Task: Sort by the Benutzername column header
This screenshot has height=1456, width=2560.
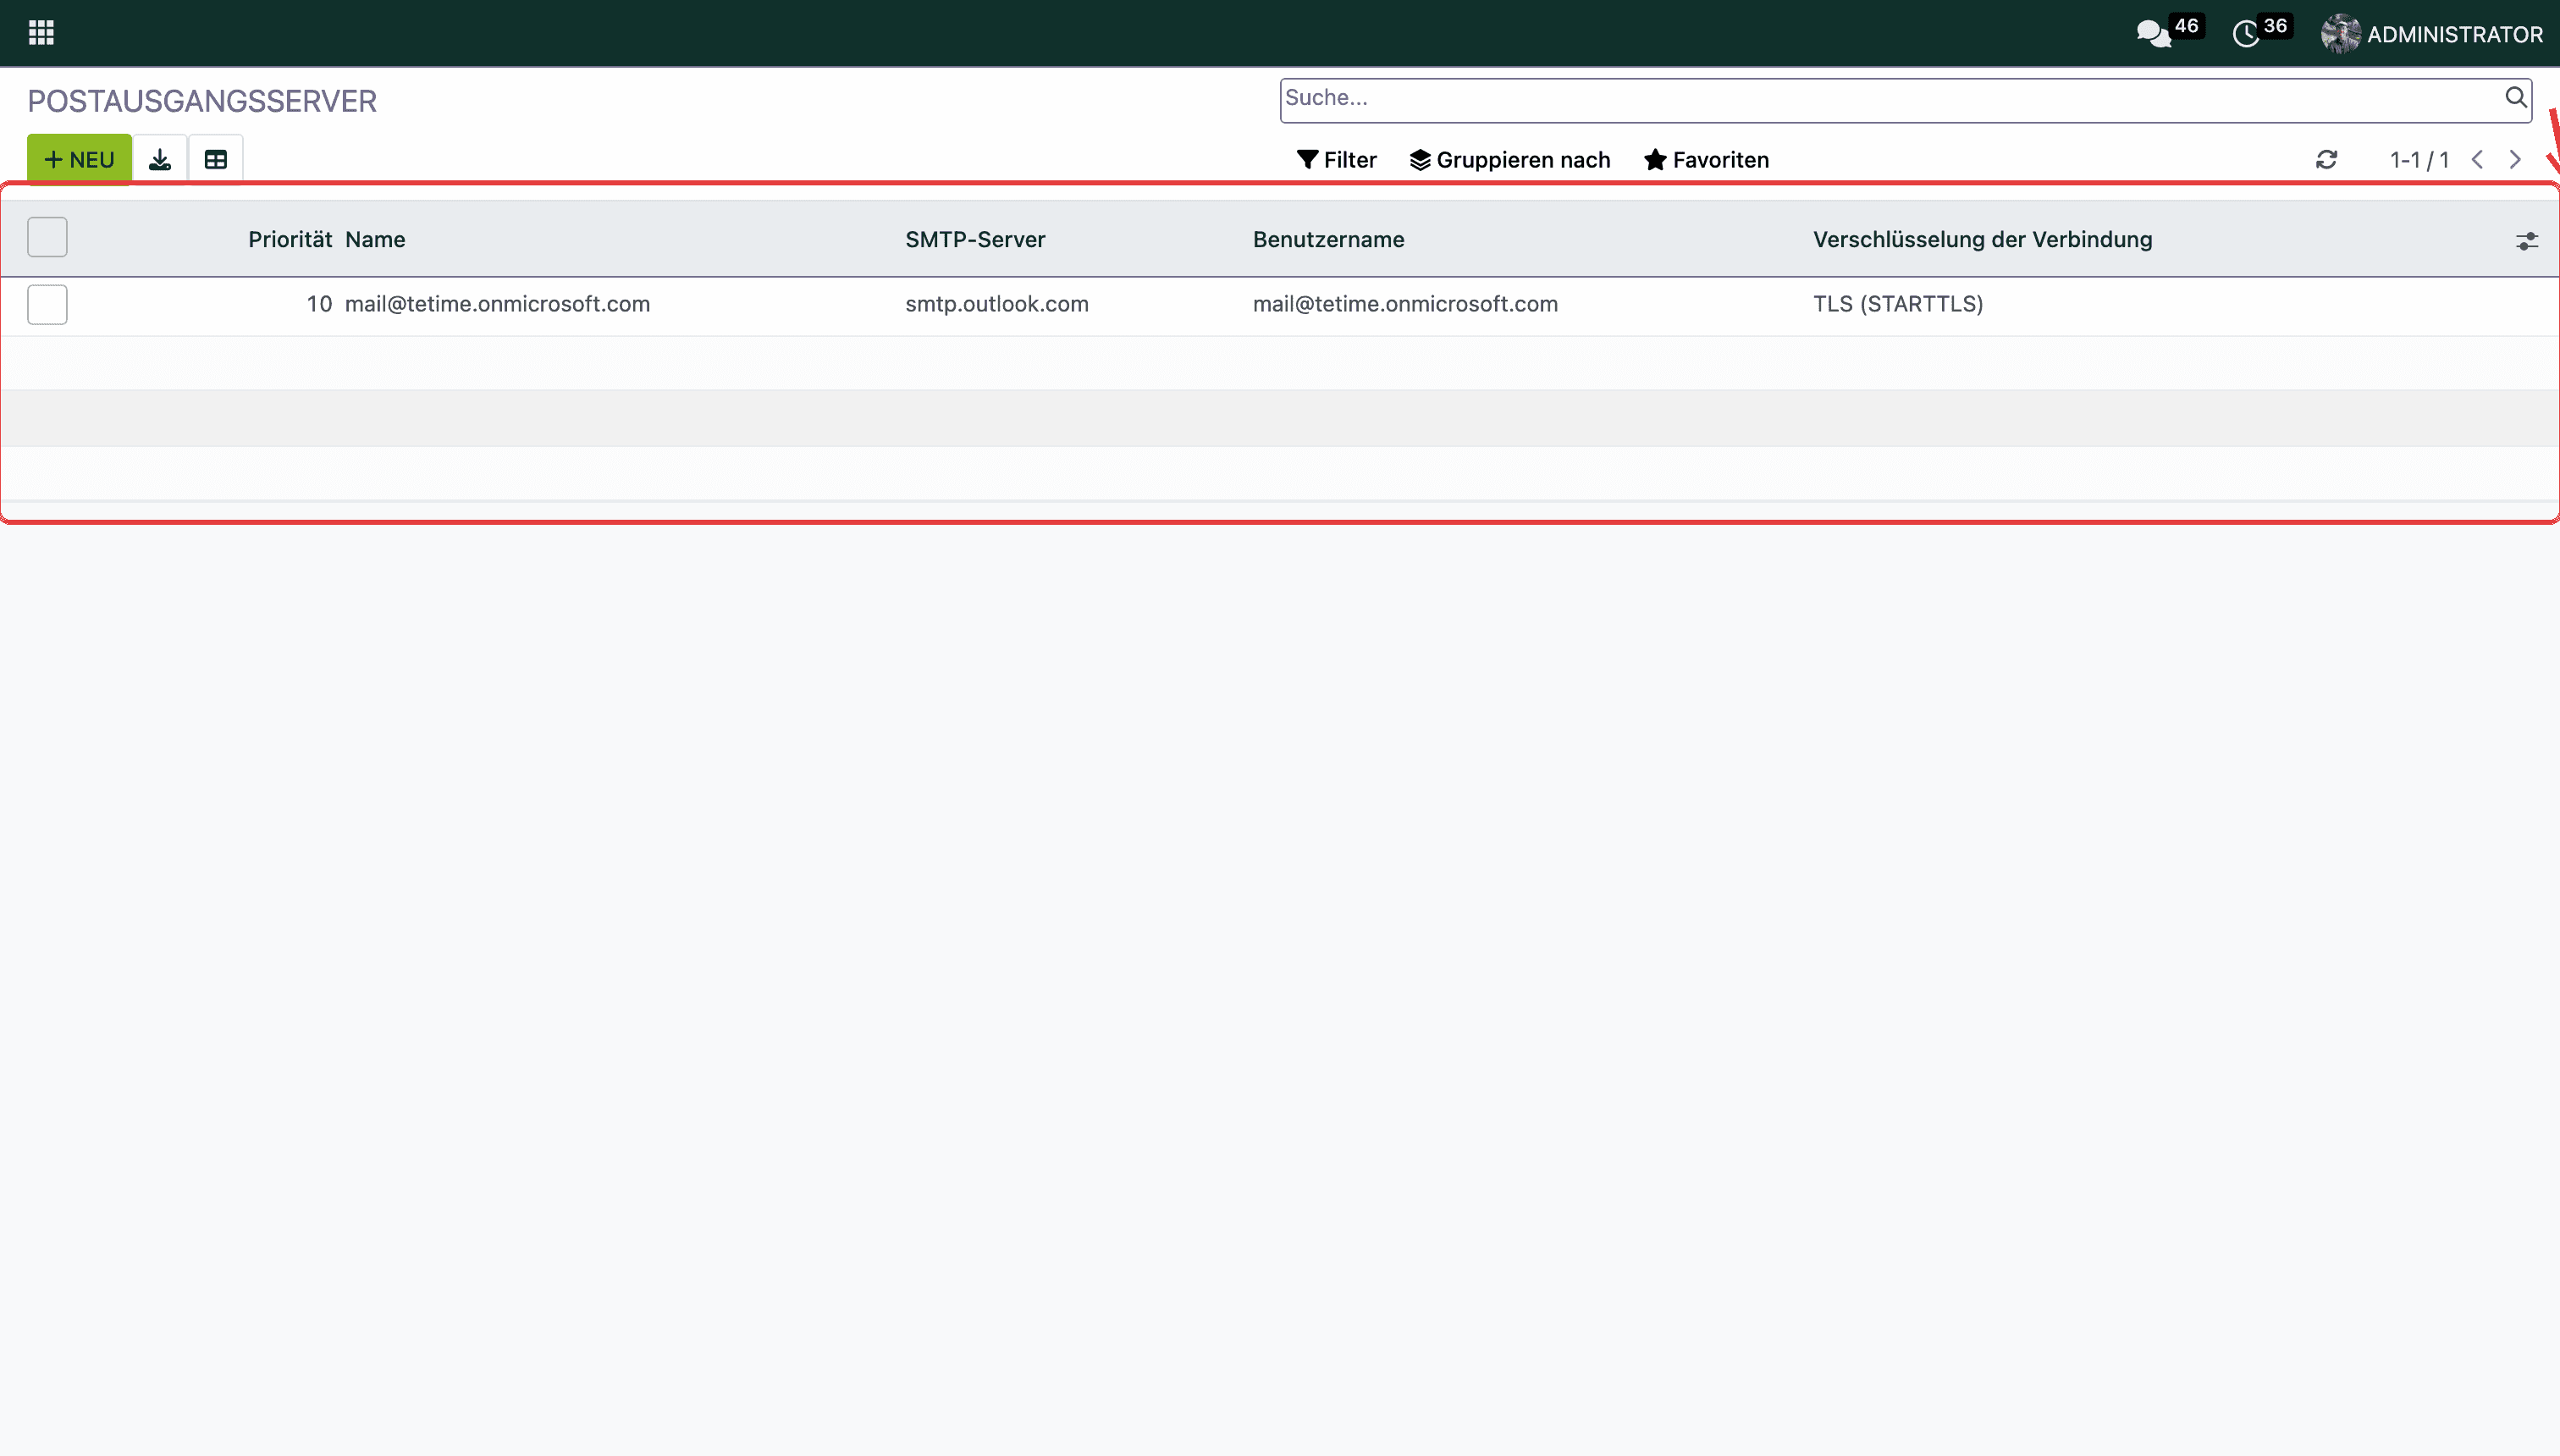Action: (x=1328, y=239)
